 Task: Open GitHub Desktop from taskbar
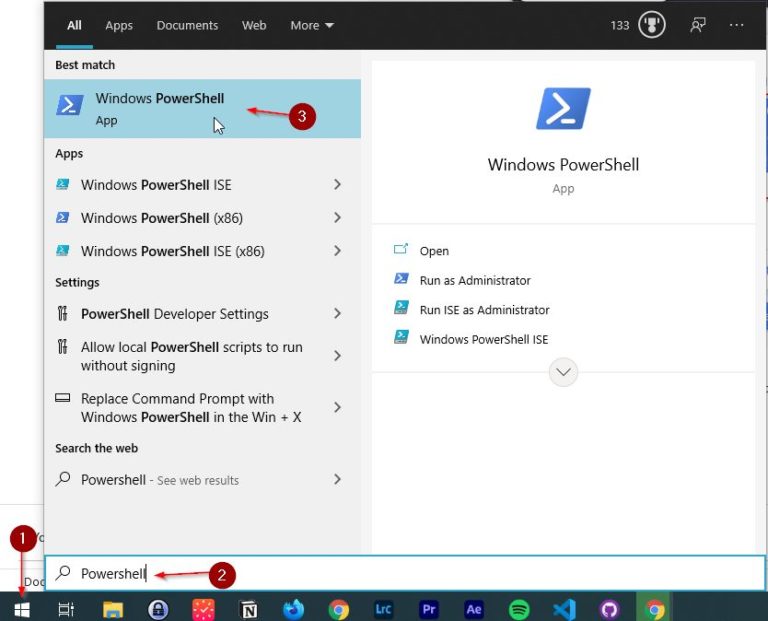click(609, 609)
